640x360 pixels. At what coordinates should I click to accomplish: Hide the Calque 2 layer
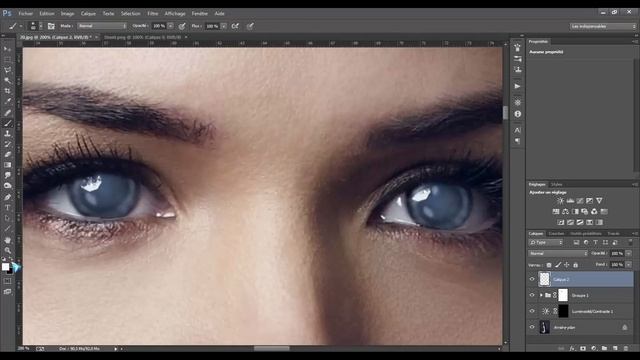coord(532,279)
